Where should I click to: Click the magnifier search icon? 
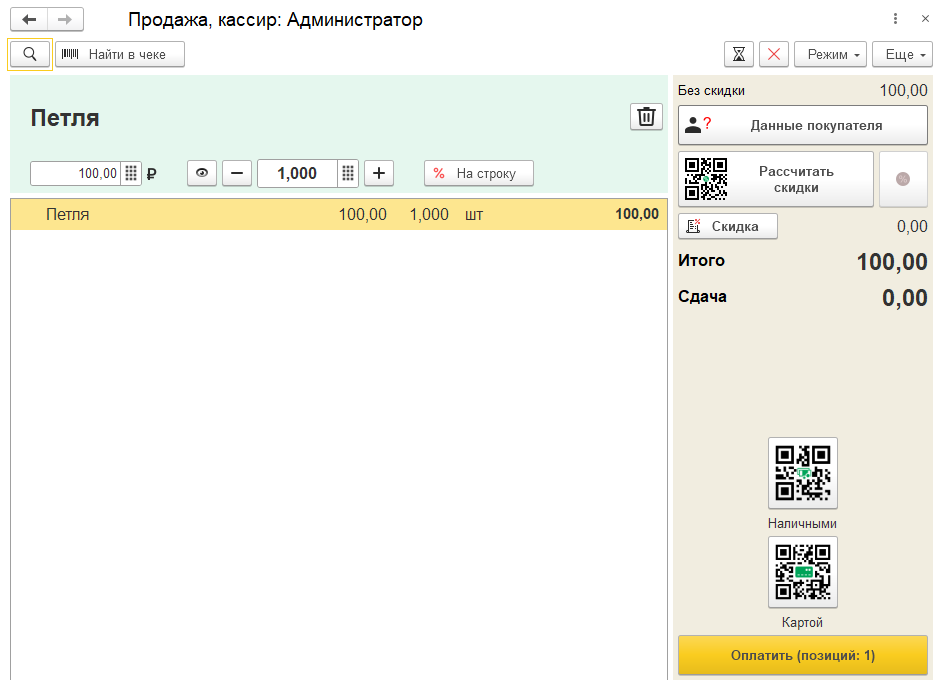click(x=30, y=54)
